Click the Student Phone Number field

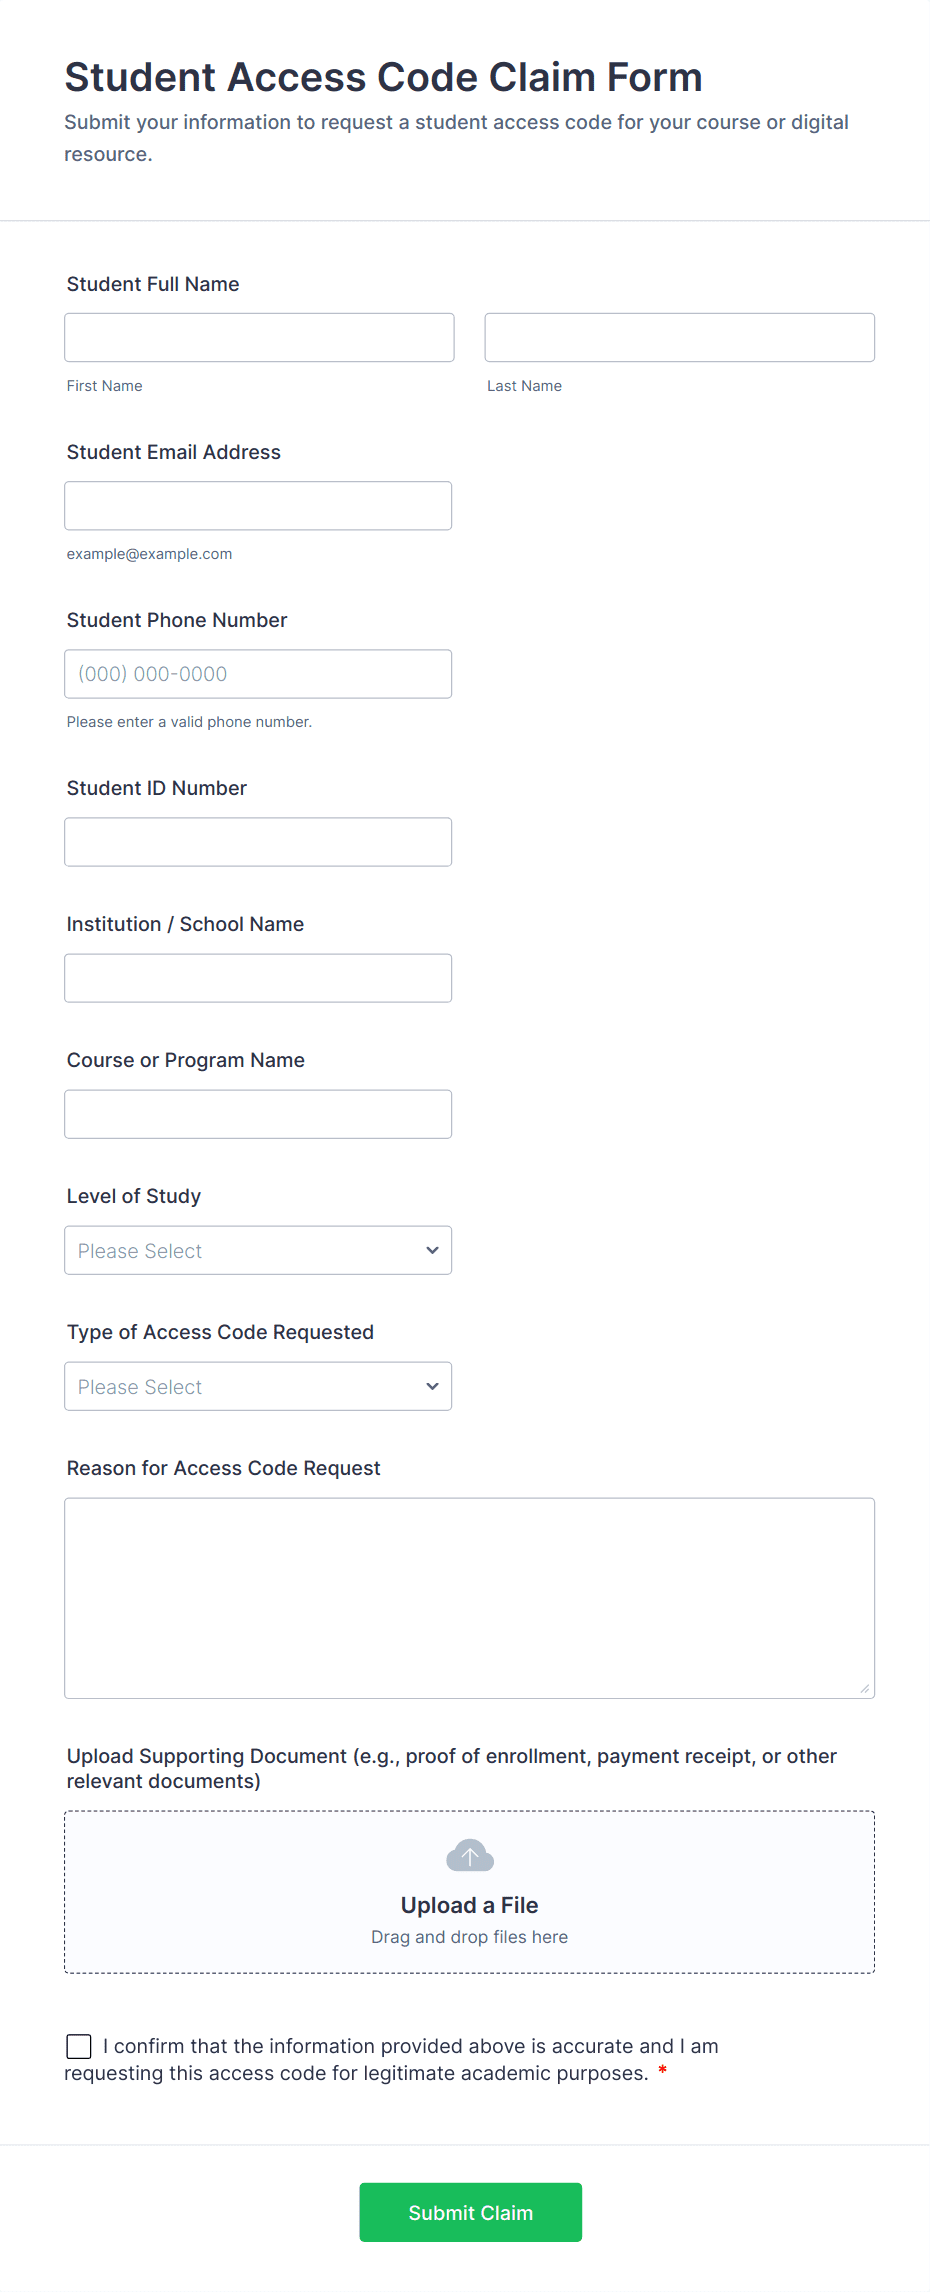pos(258,674)
